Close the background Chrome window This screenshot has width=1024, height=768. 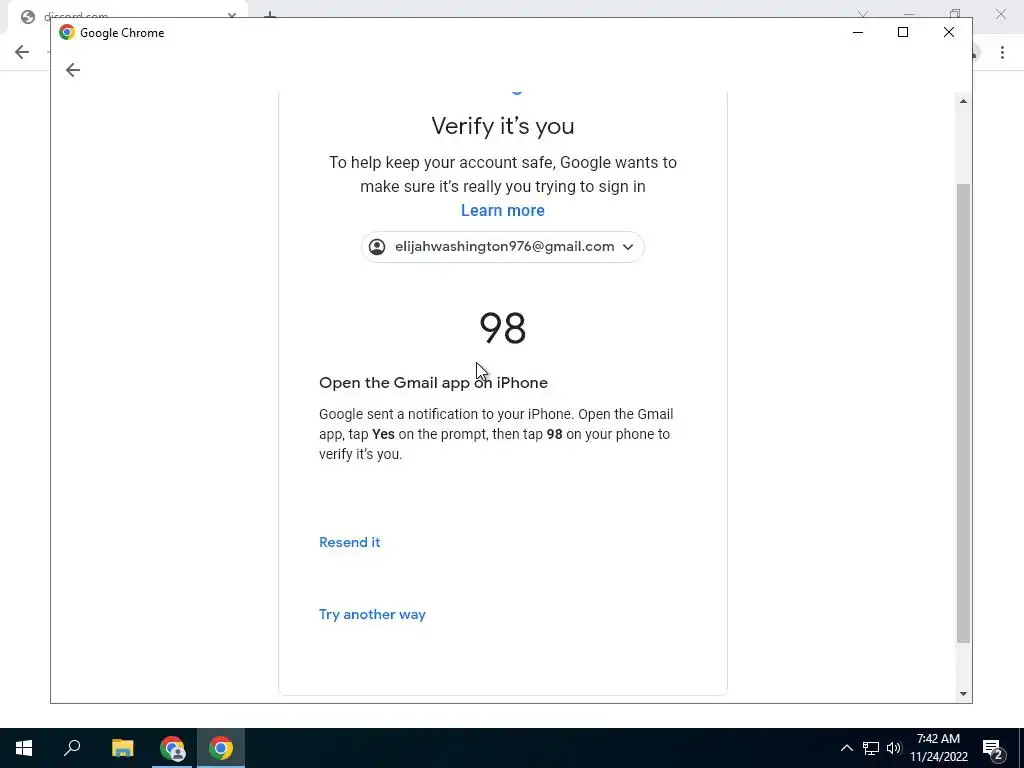tap(1000, 13)
